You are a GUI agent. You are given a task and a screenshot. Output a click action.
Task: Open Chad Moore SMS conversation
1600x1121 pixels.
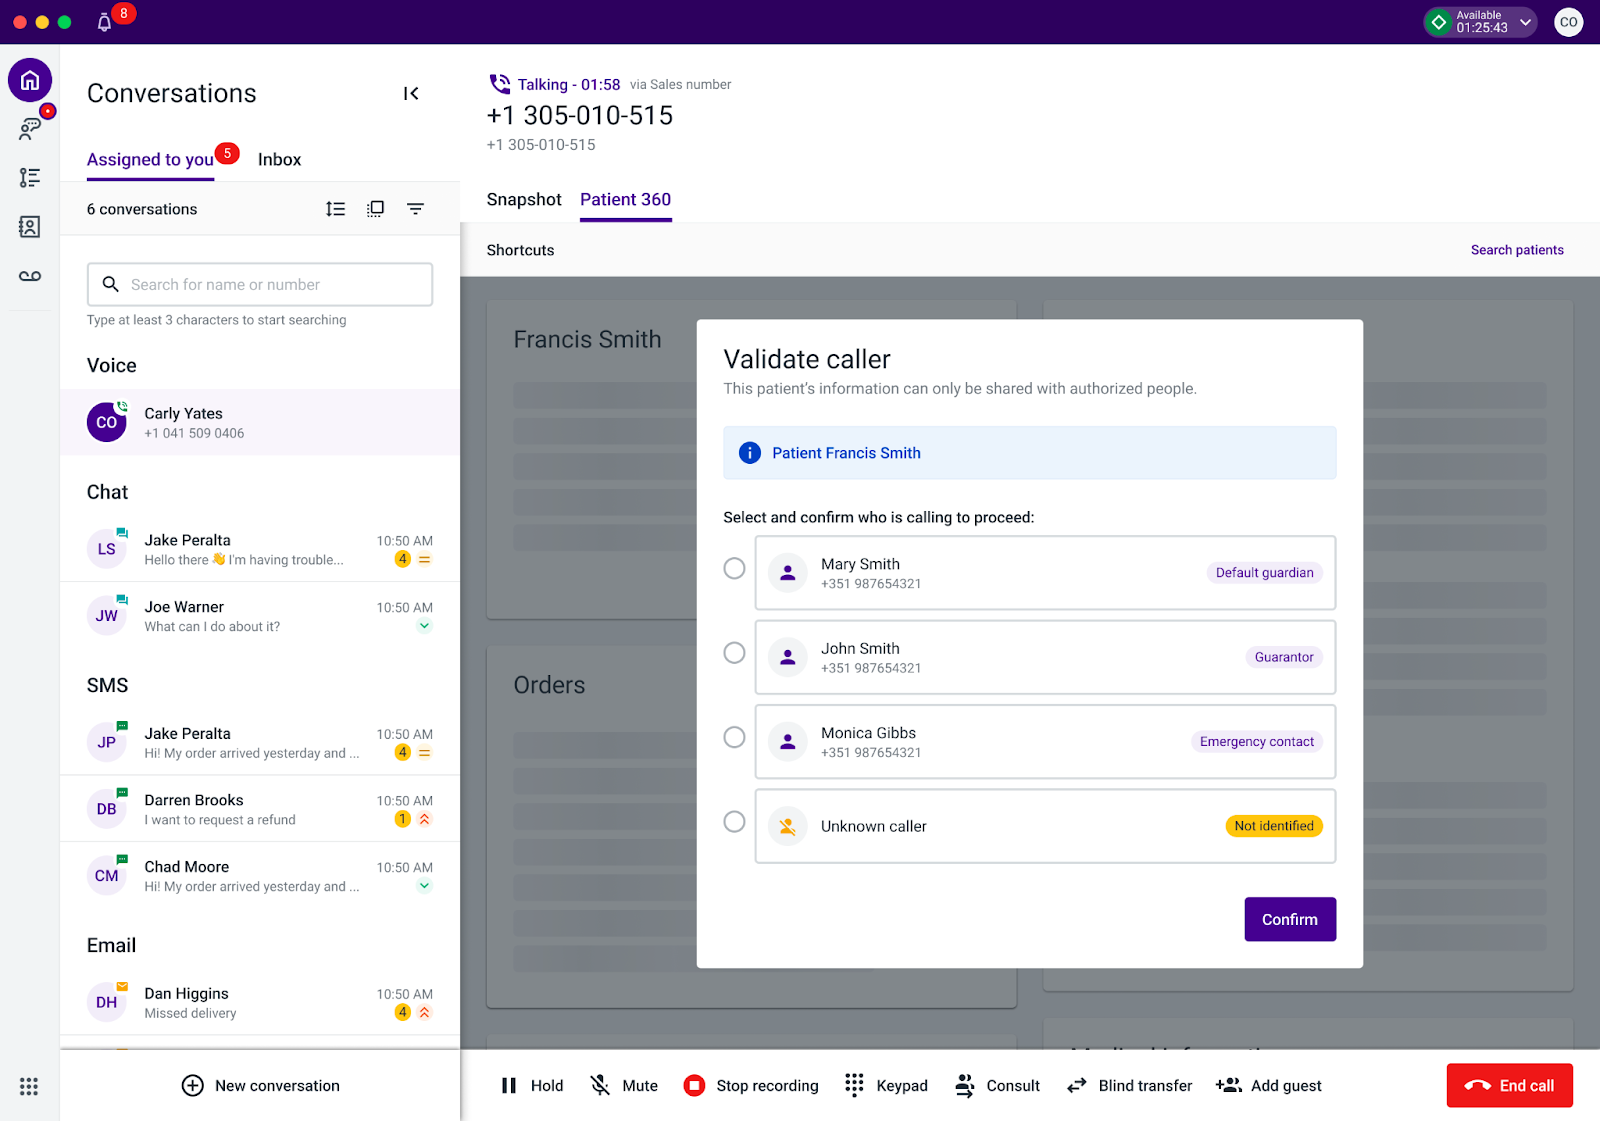coord(260,876)
